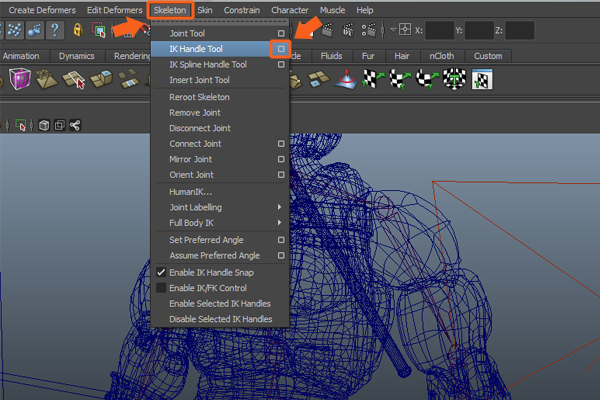The image size is (600, 400).
Task: Click the purple cube shelf icon
Action: (20, 79)
